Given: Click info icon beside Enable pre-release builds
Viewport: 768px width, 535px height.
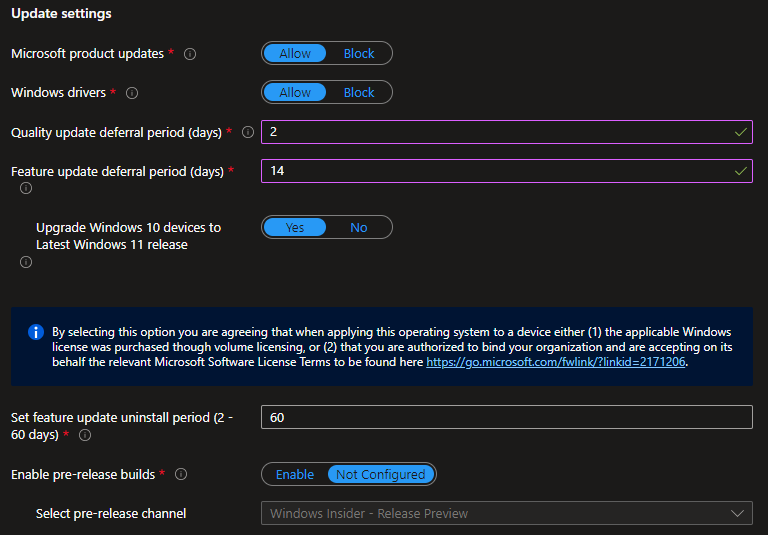Looking at the screenshot, I should point(181,475).
